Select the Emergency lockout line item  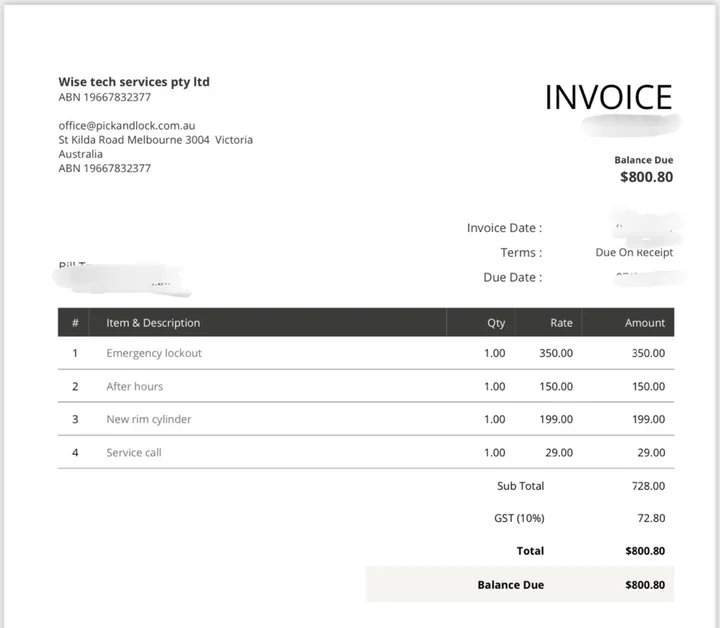[154, 353]
